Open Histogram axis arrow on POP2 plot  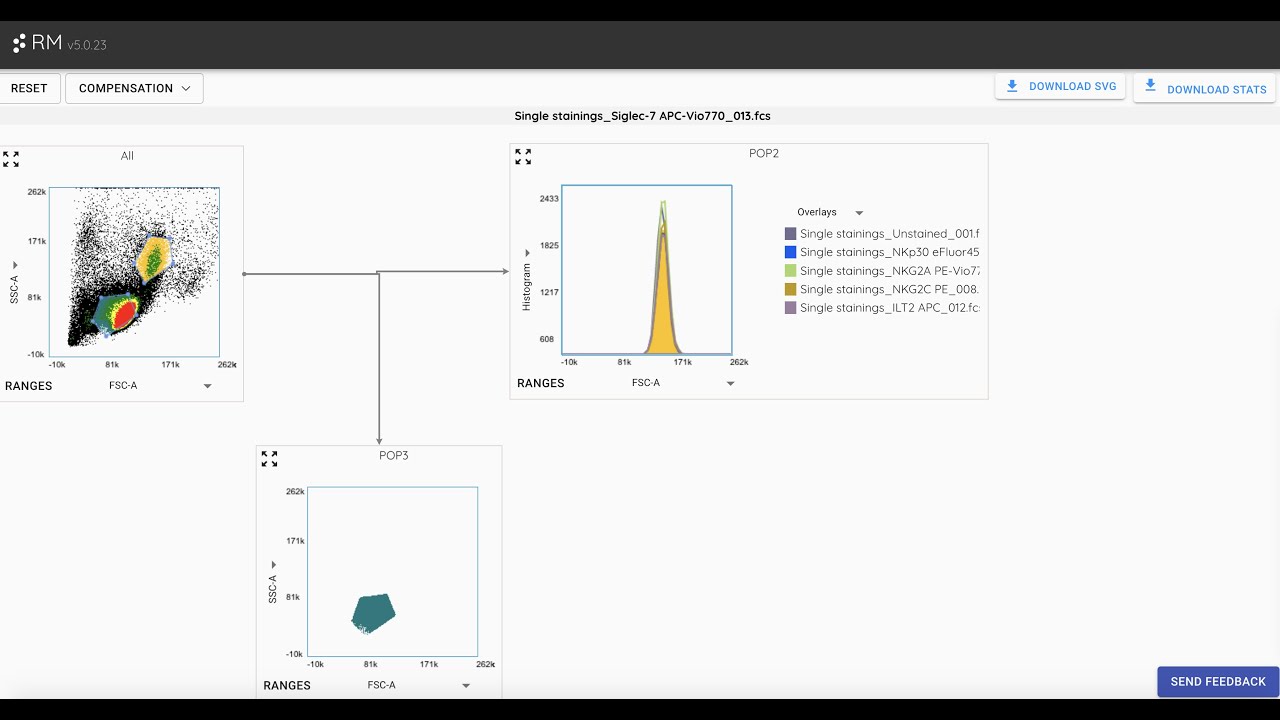point(527,254)
